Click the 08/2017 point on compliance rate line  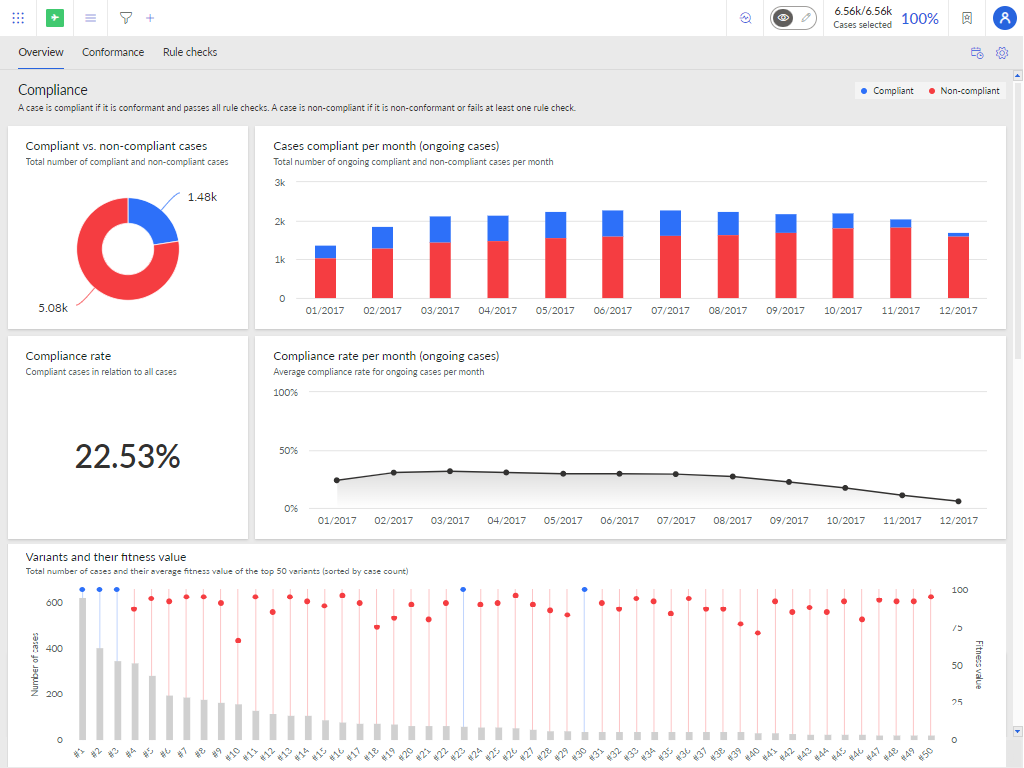[733, 477]
